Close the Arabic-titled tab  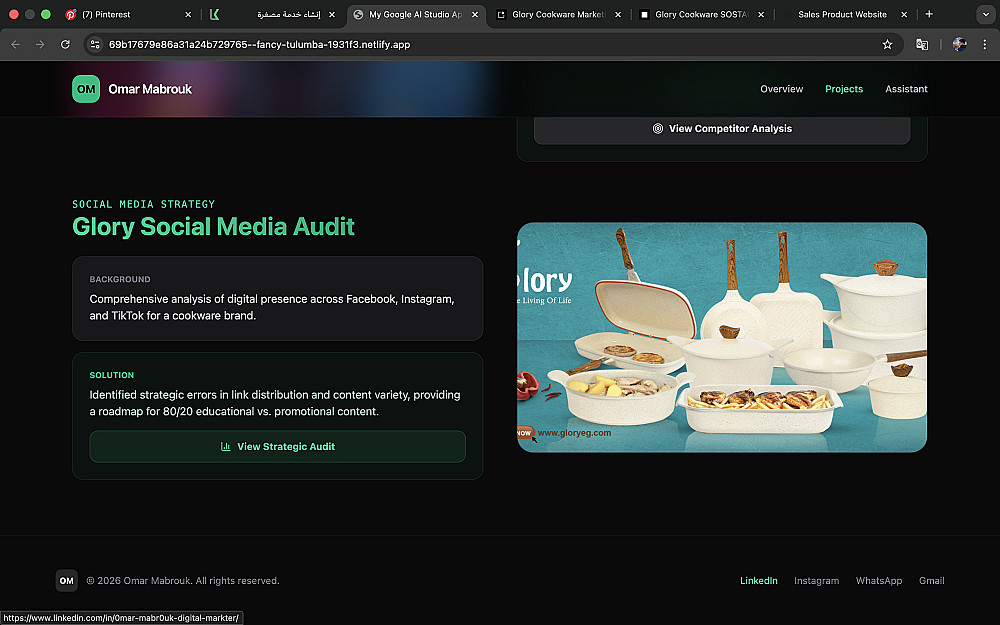pos(332,15)
